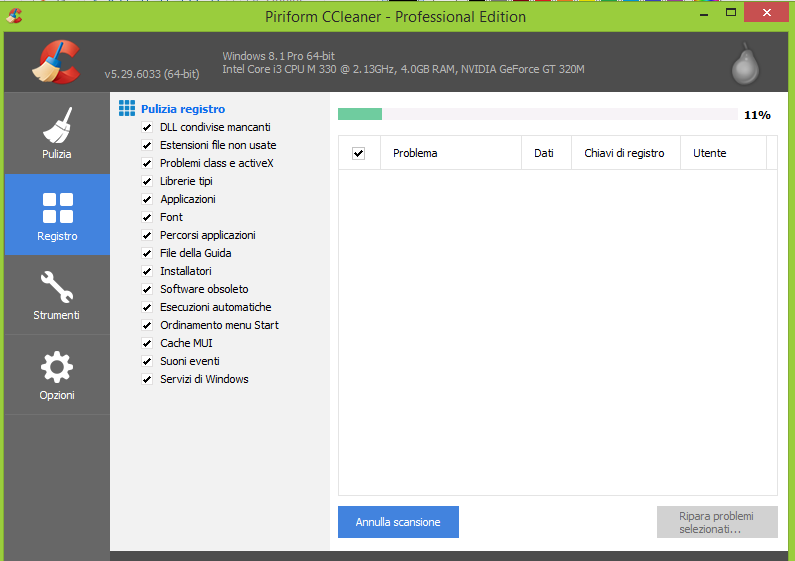Sort results by Dati column
Viewport: 795px width, 561px height.
pos(546,153)
